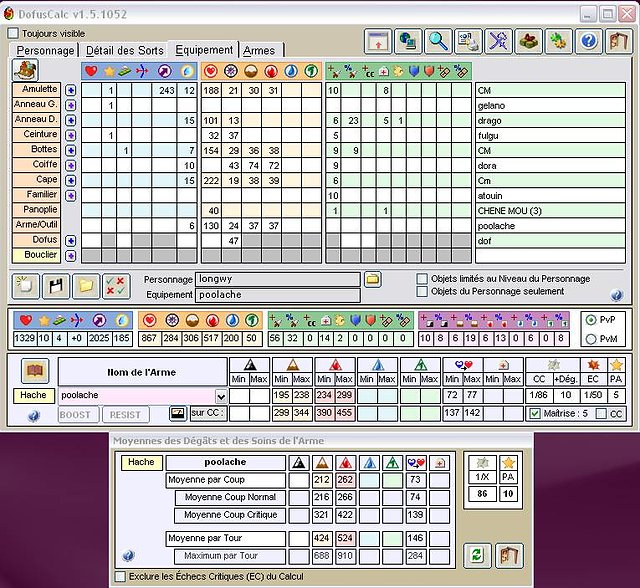Switch to the Détail des Sorts tab

pyautogui.click(x=124, y=50)
